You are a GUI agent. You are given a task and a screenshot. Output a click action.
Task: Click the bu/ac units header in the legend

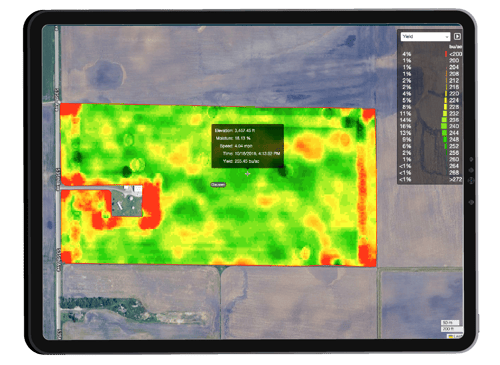455,47
